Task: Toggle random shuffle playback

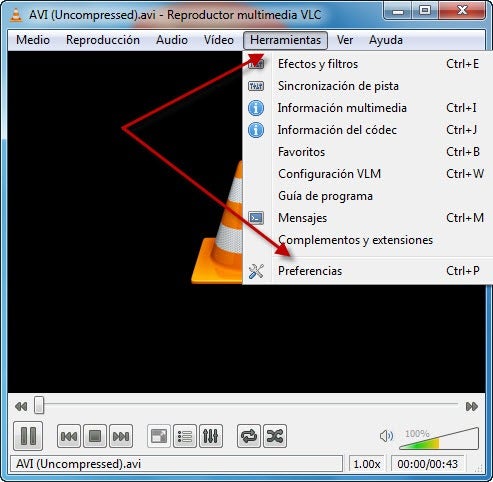Action: [x=275, y=436]
